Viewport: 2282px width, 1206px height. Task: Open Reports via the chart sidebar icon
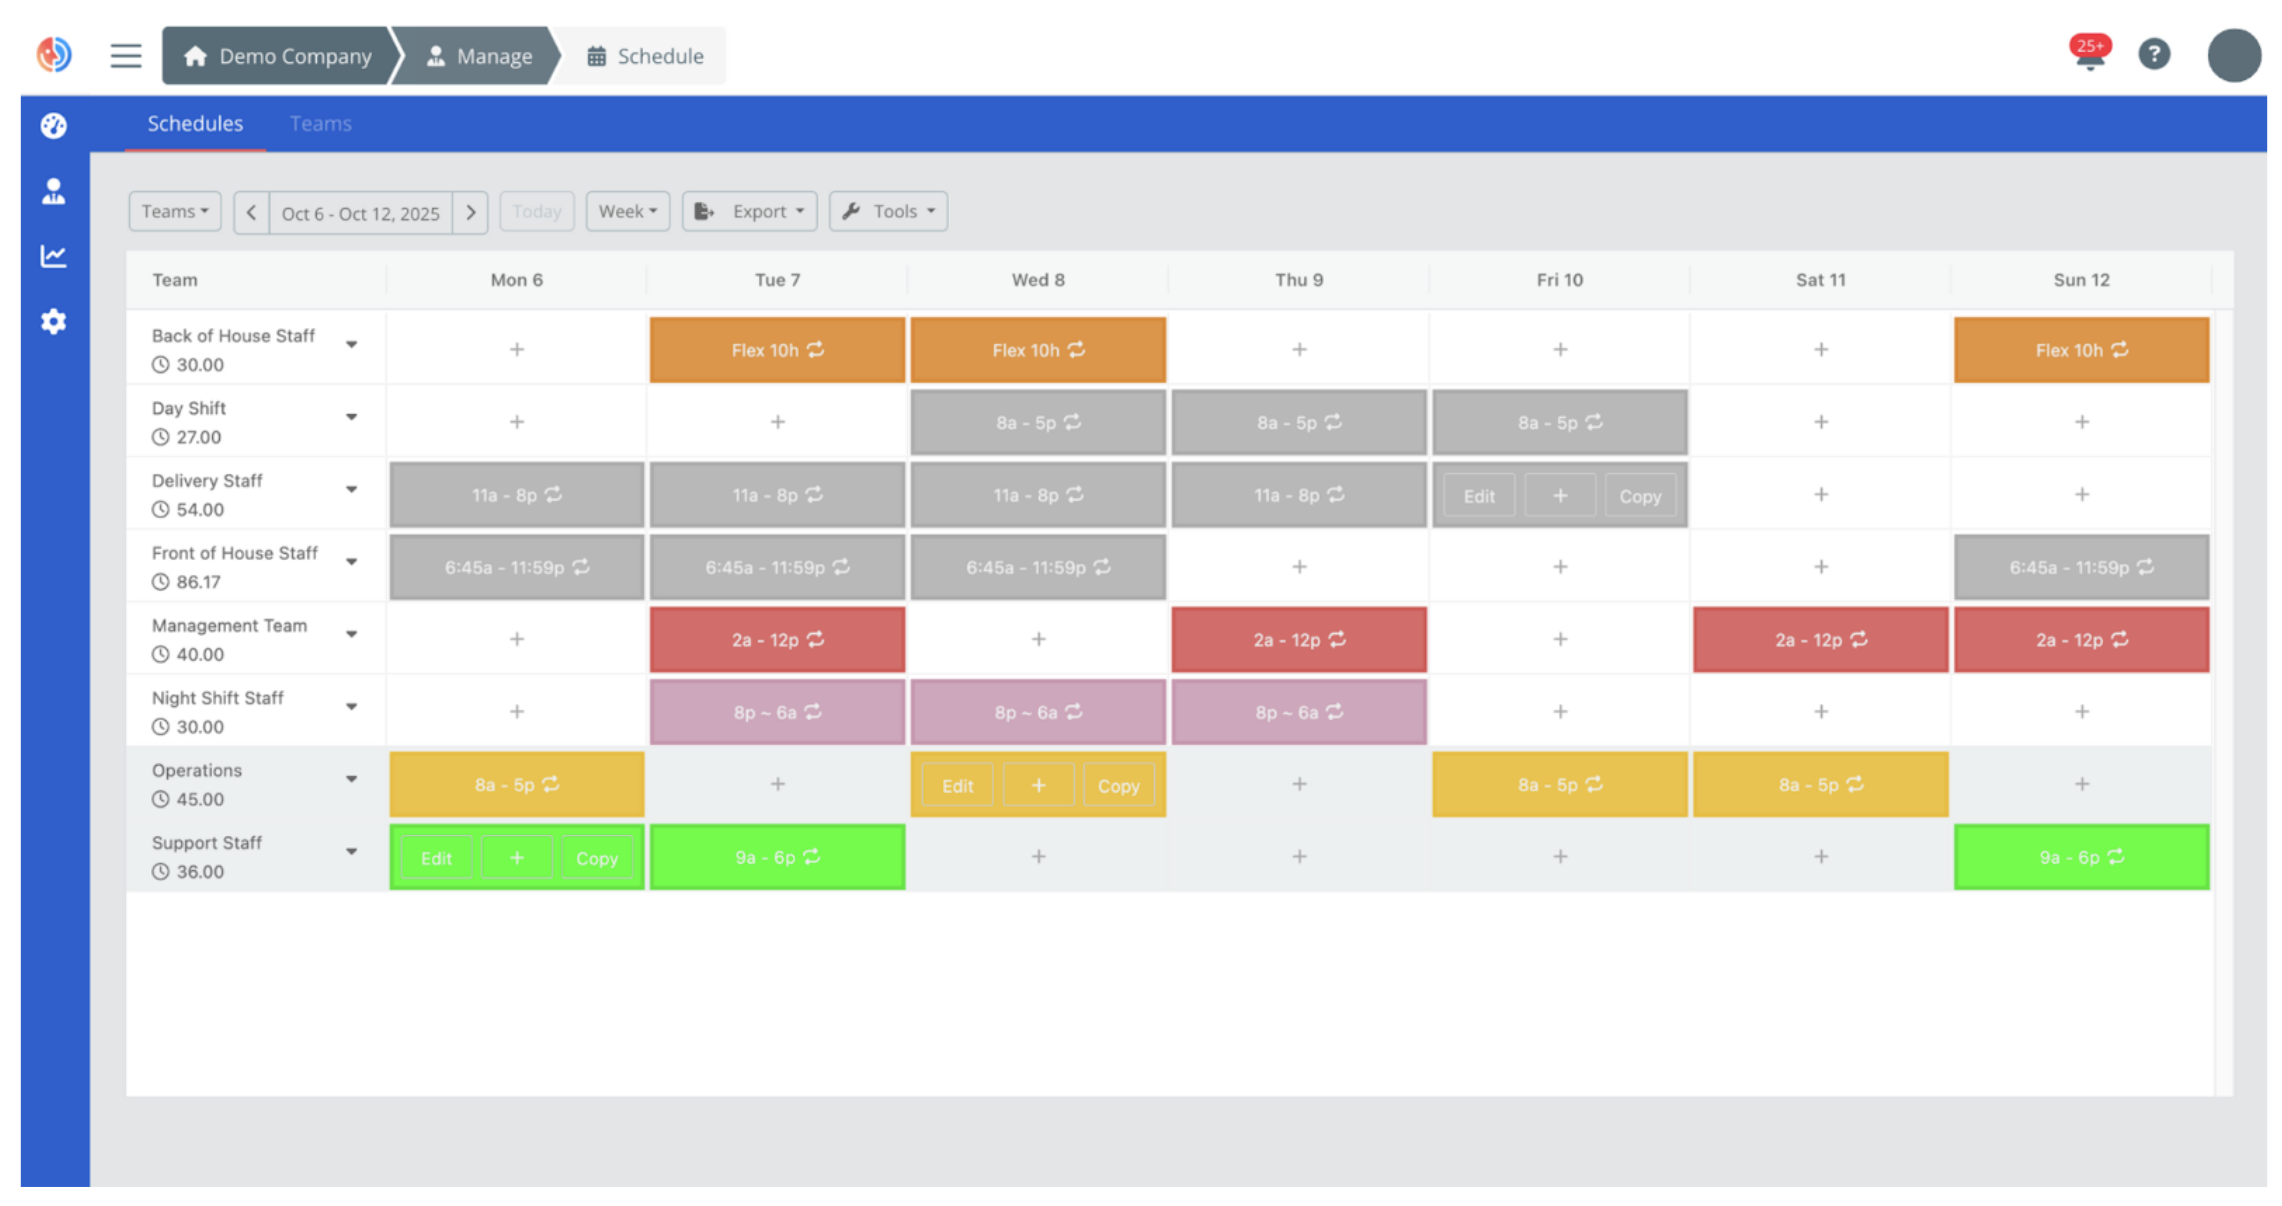(53, 256)
